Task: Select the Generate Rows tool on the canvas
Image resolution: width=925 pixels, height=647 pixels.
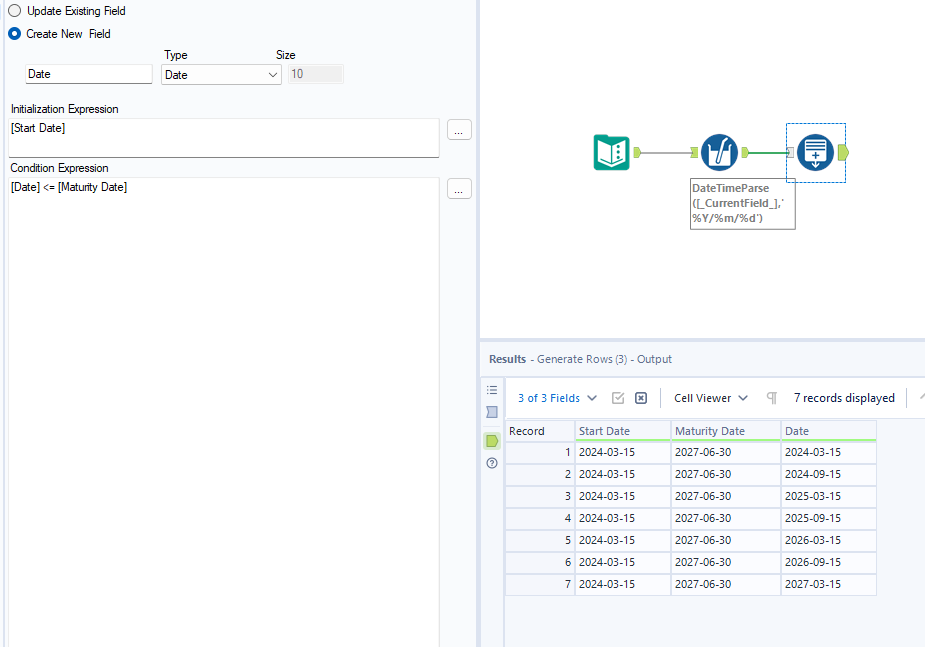Action: coord(815,153)
